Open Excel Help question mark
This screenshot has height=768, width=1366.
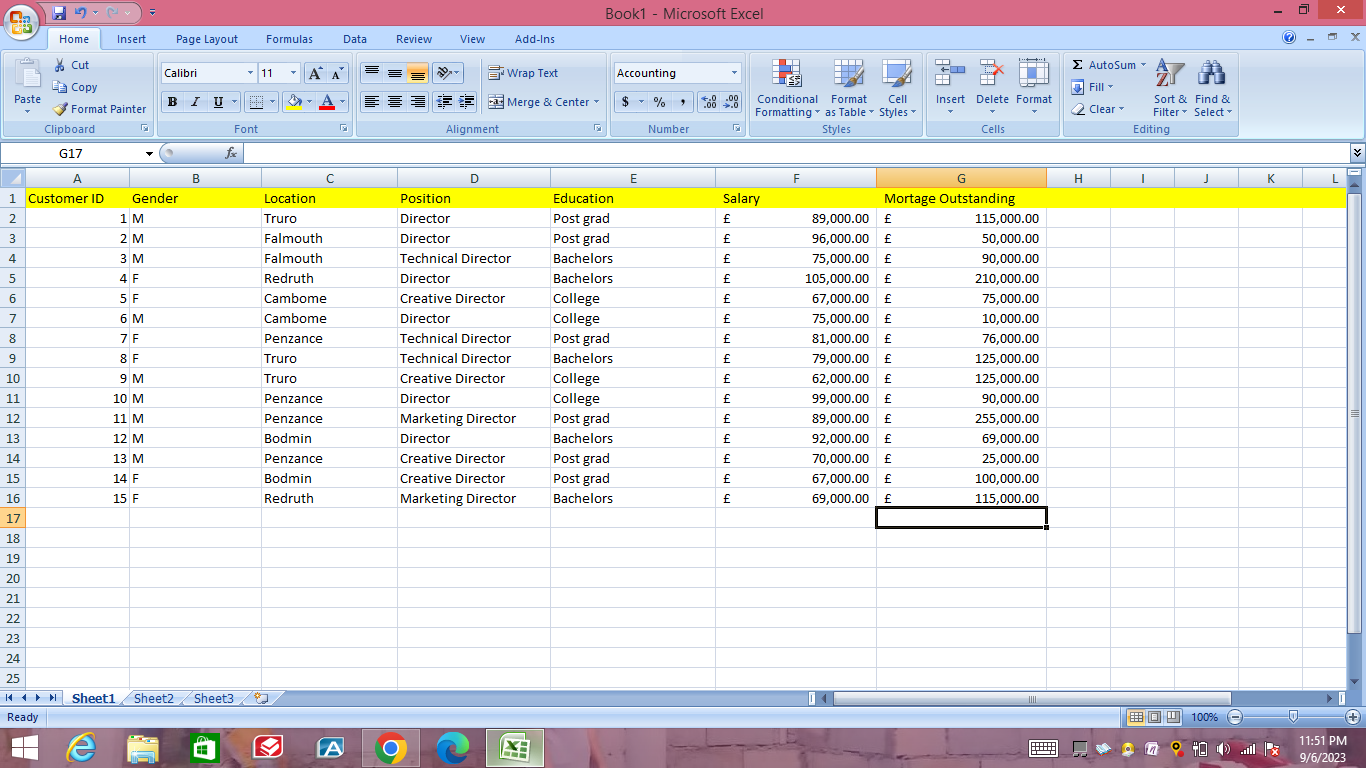1289,37
